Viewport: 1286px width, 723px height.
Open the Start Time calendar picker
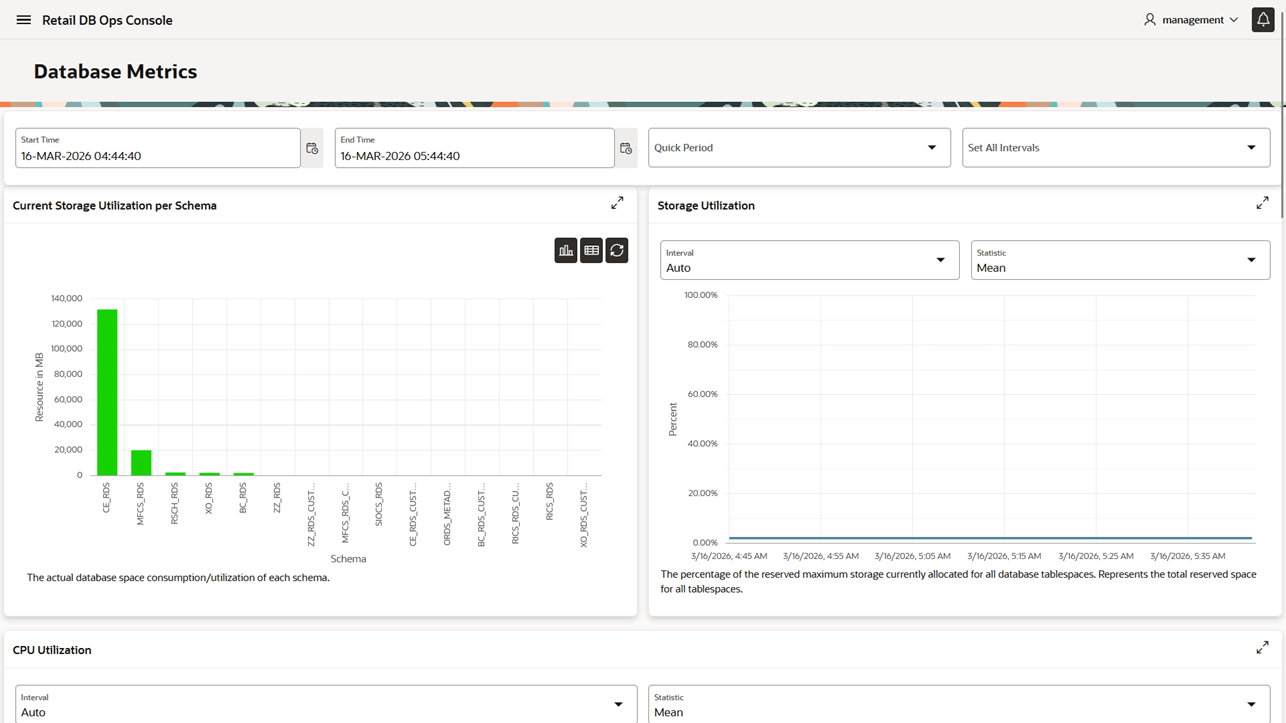[312, 148]
